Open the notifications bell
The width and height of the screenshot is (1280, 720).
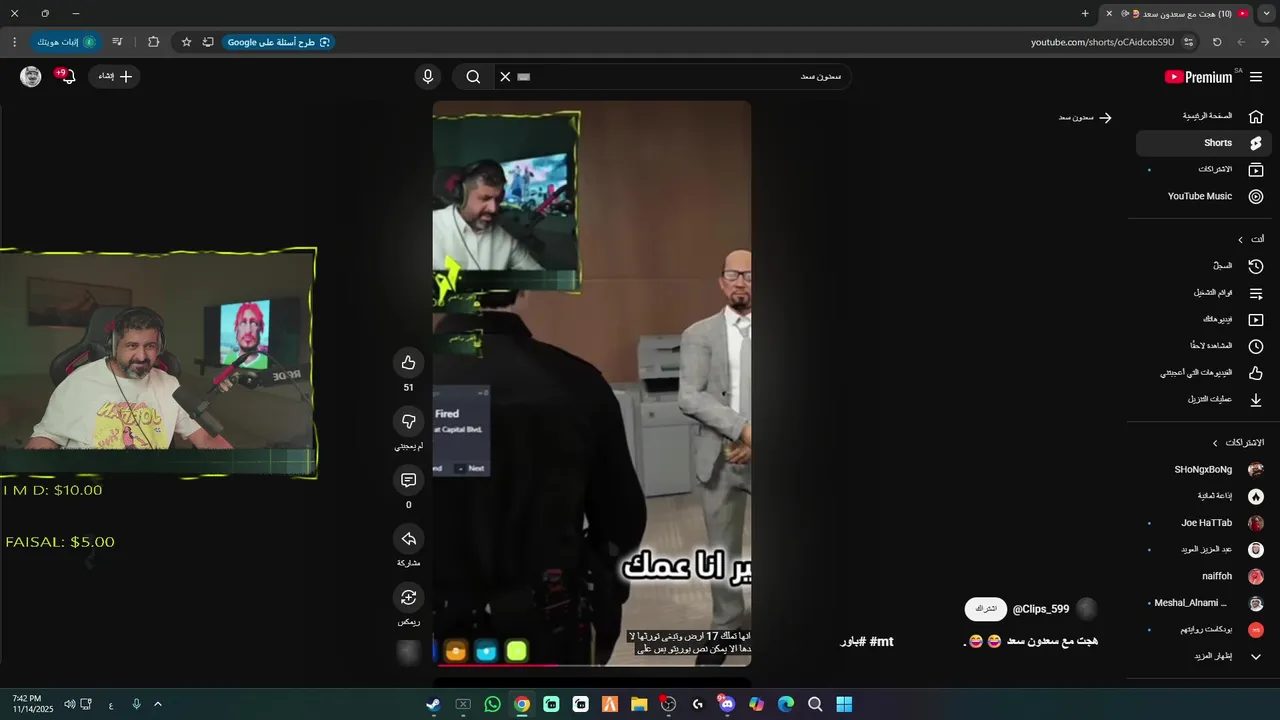67,76
